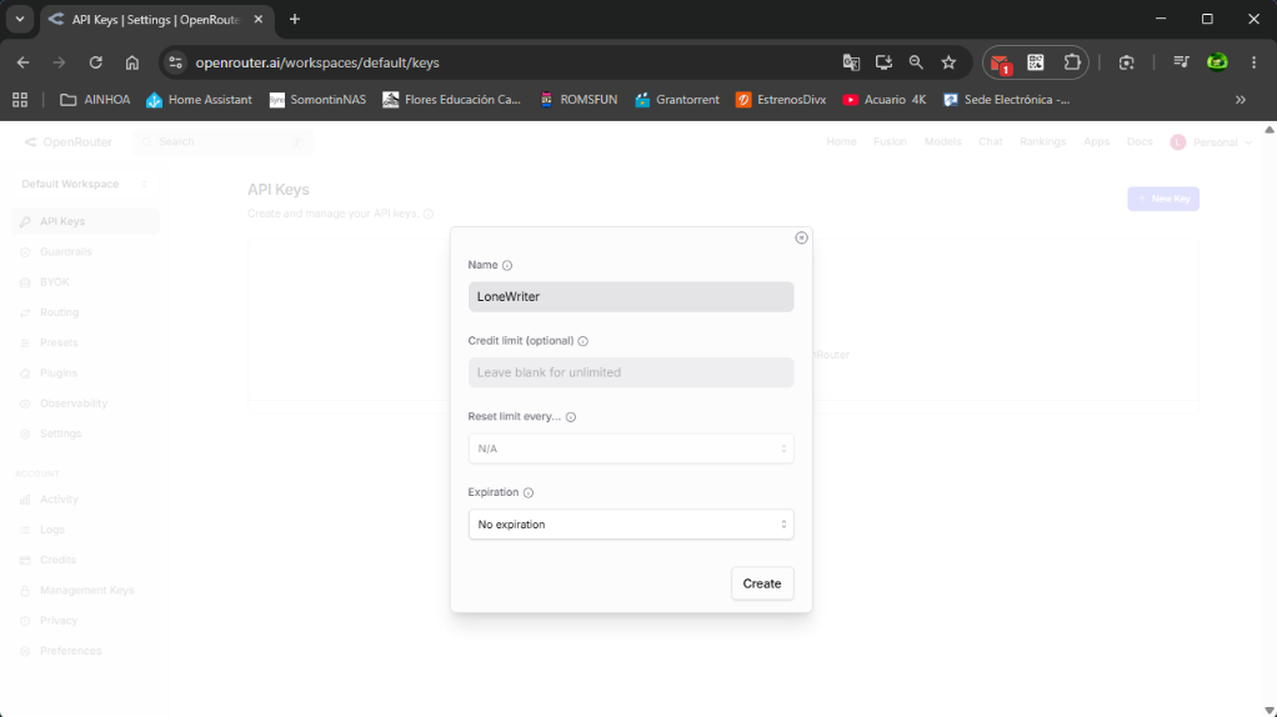The width and height of the screenshot is (1277, 717).
Task: Open the green Chrome profile avatar
Action: (x=1217, y=62)
